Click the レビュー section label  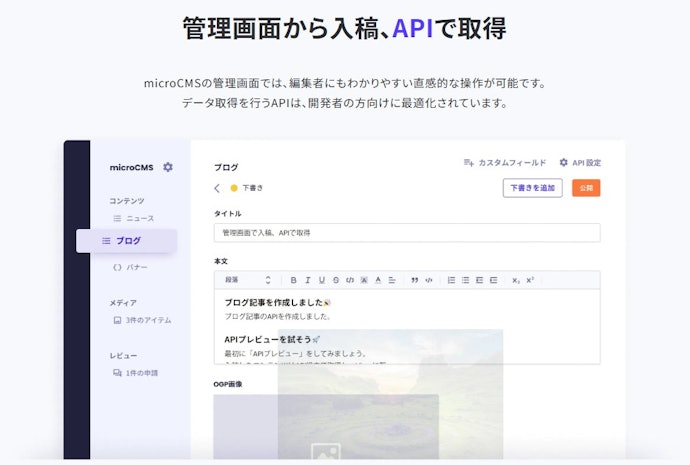click(123, 355)
